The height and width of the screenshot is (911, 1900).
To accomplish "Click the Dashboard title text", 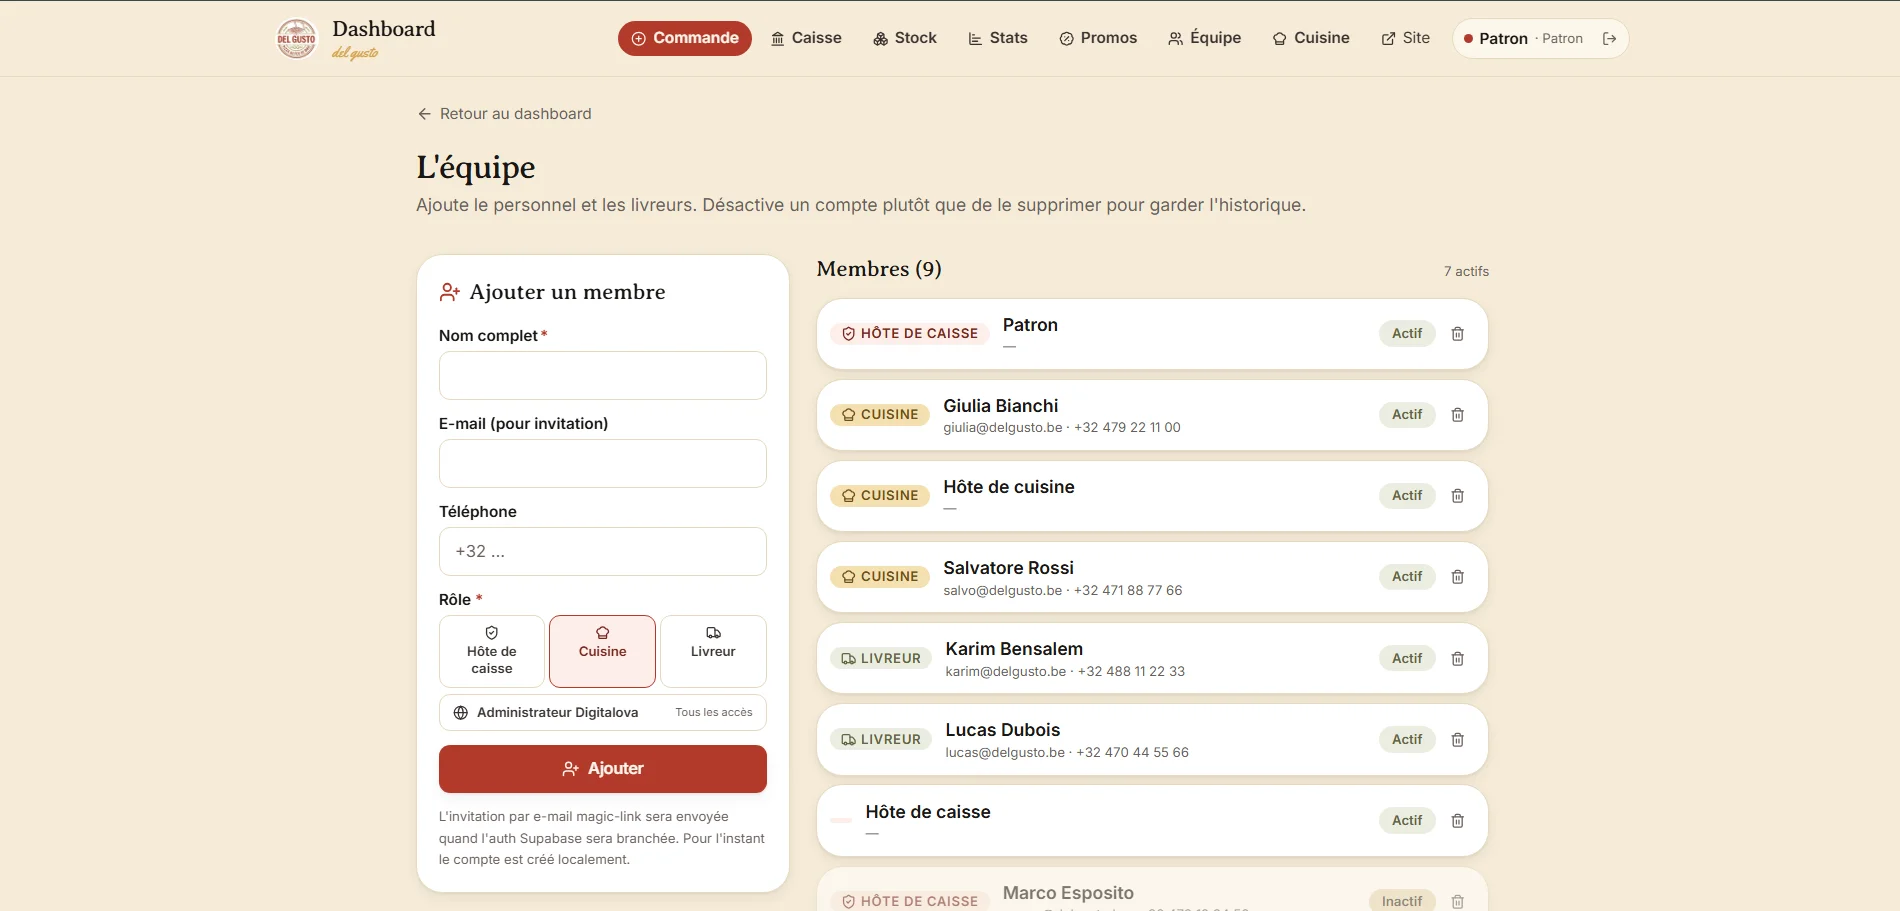I will 384,29.
